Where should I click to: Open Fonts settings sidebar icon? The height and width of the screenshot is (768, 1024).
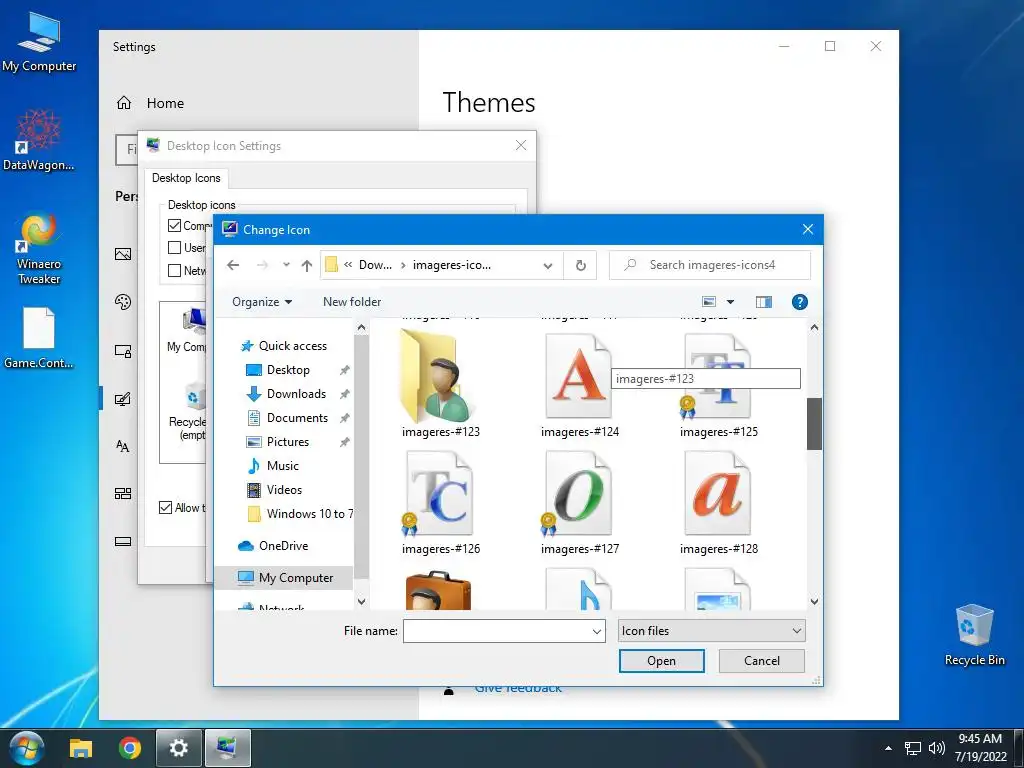pyautogui.click(x=123, y=446)
